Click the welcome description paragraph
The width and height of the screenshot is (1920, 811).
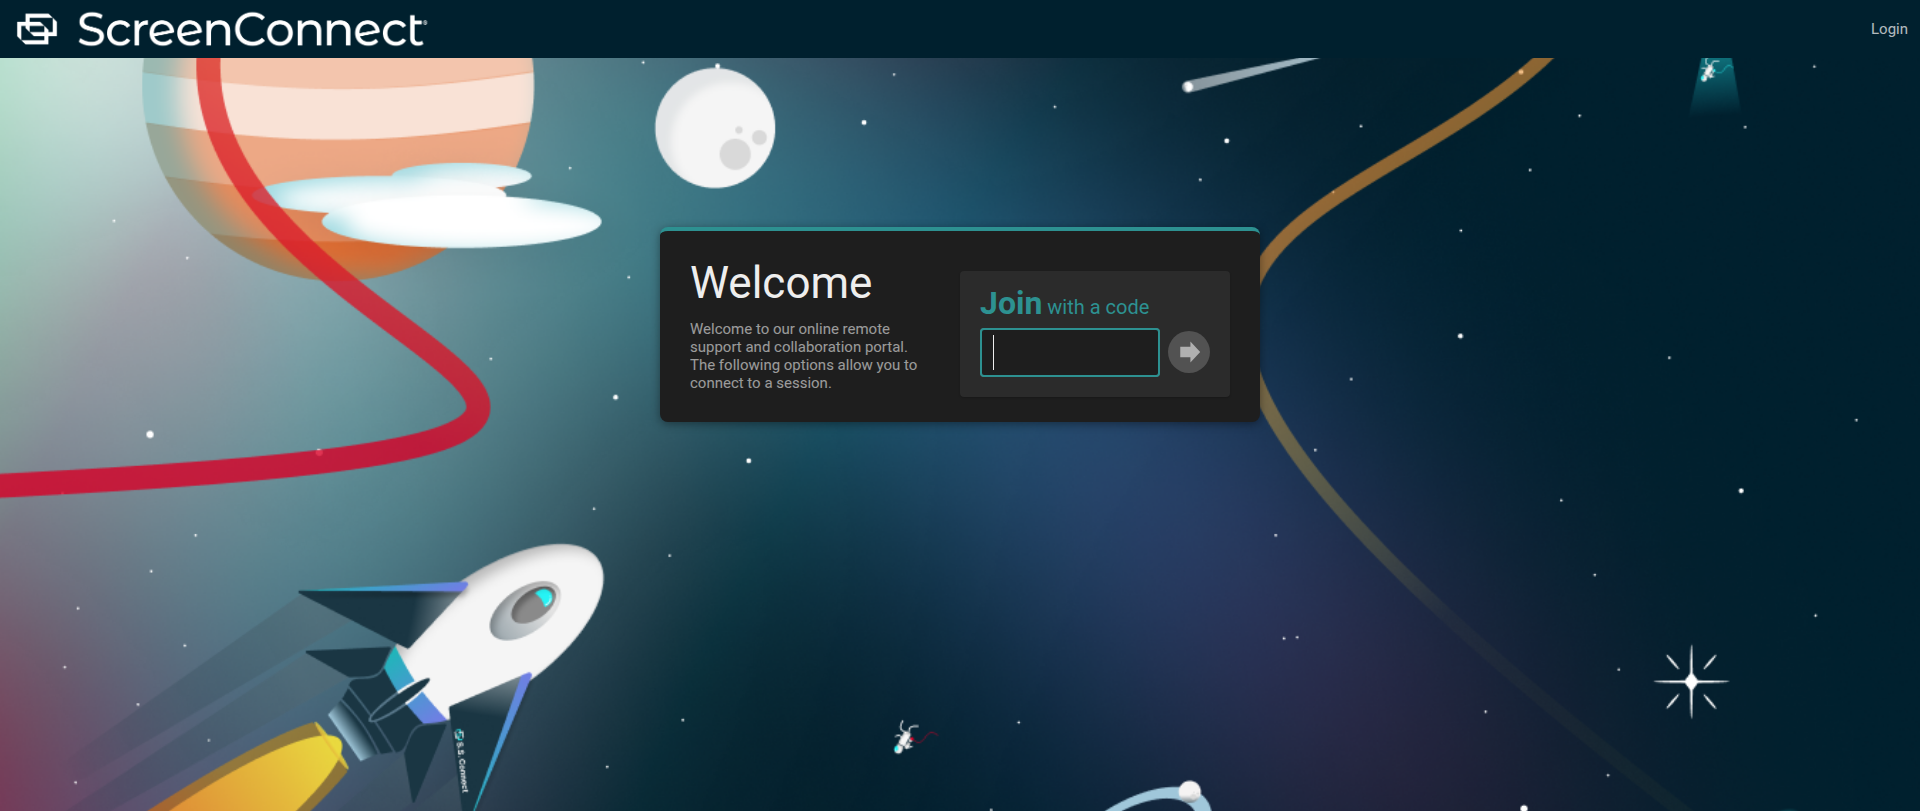click(x=803, y=356)
